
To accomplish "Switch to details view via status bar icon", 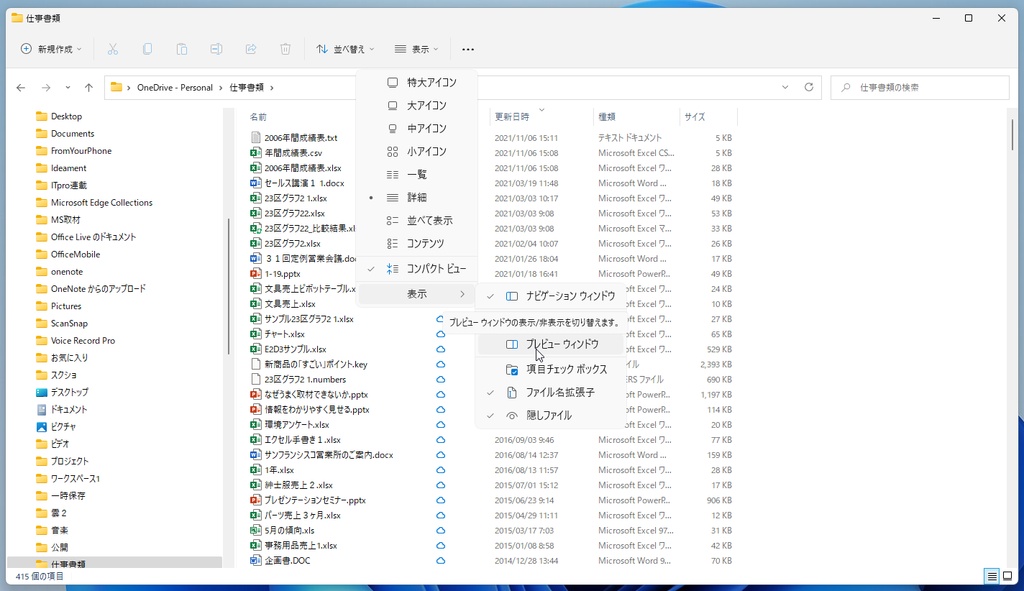I will click(x=992, y=576).
